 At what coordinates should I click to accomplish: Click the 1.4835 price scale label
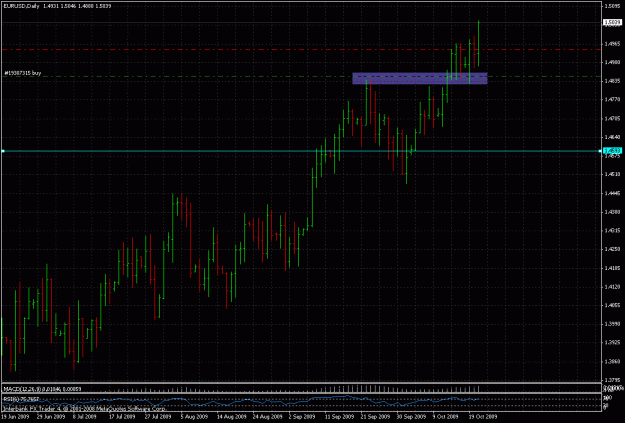click(612, 81)
